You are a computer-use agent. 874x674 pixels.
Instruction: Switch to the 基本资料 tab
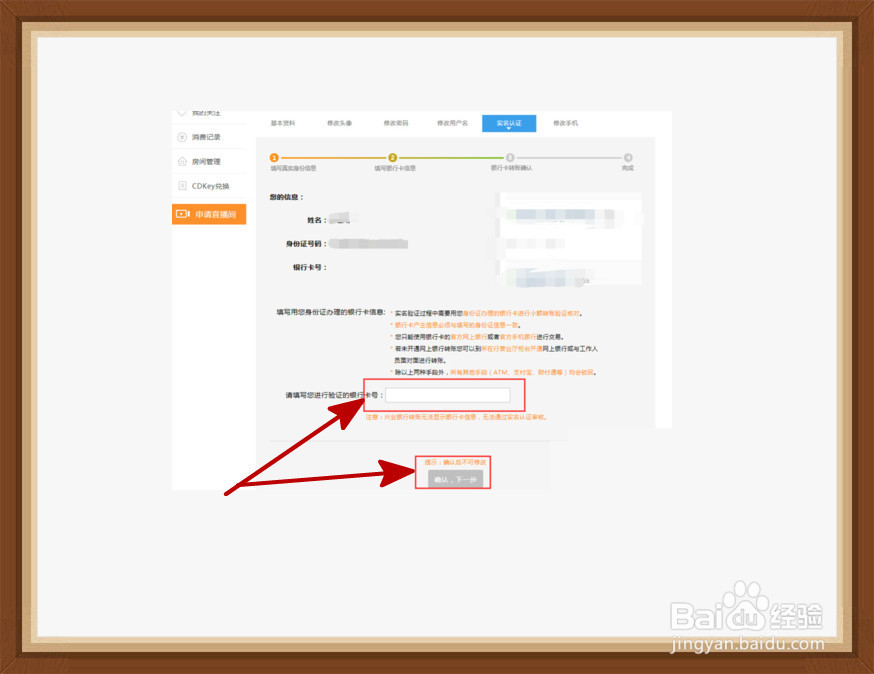click(x=283, y=123)
